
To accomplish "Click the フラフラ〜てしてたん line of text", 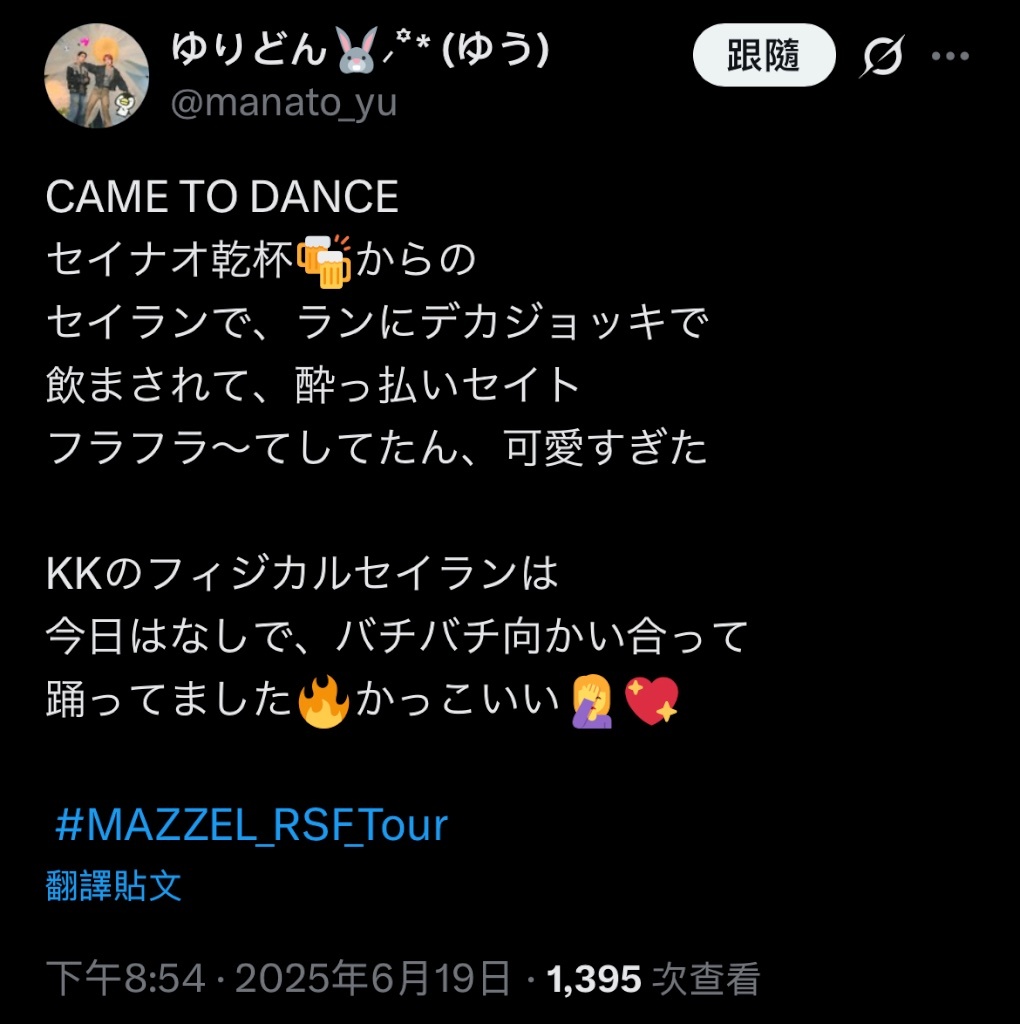I will click(377, 448).
